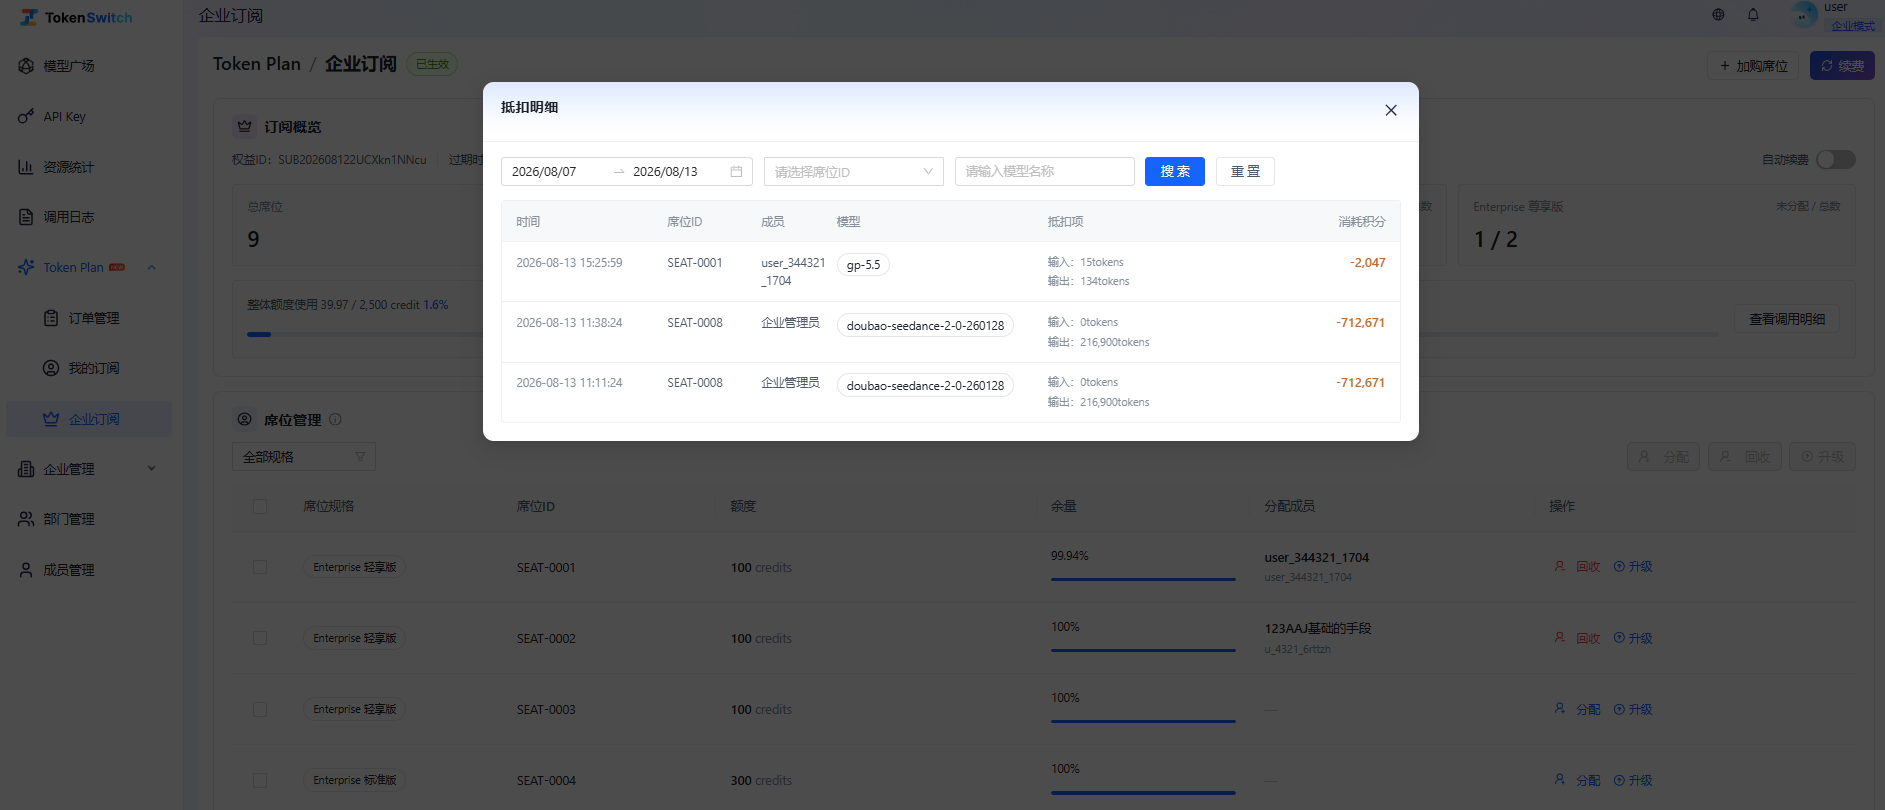Open the notification bell
Screen dimensions: 1885x810
[1753, 15]
